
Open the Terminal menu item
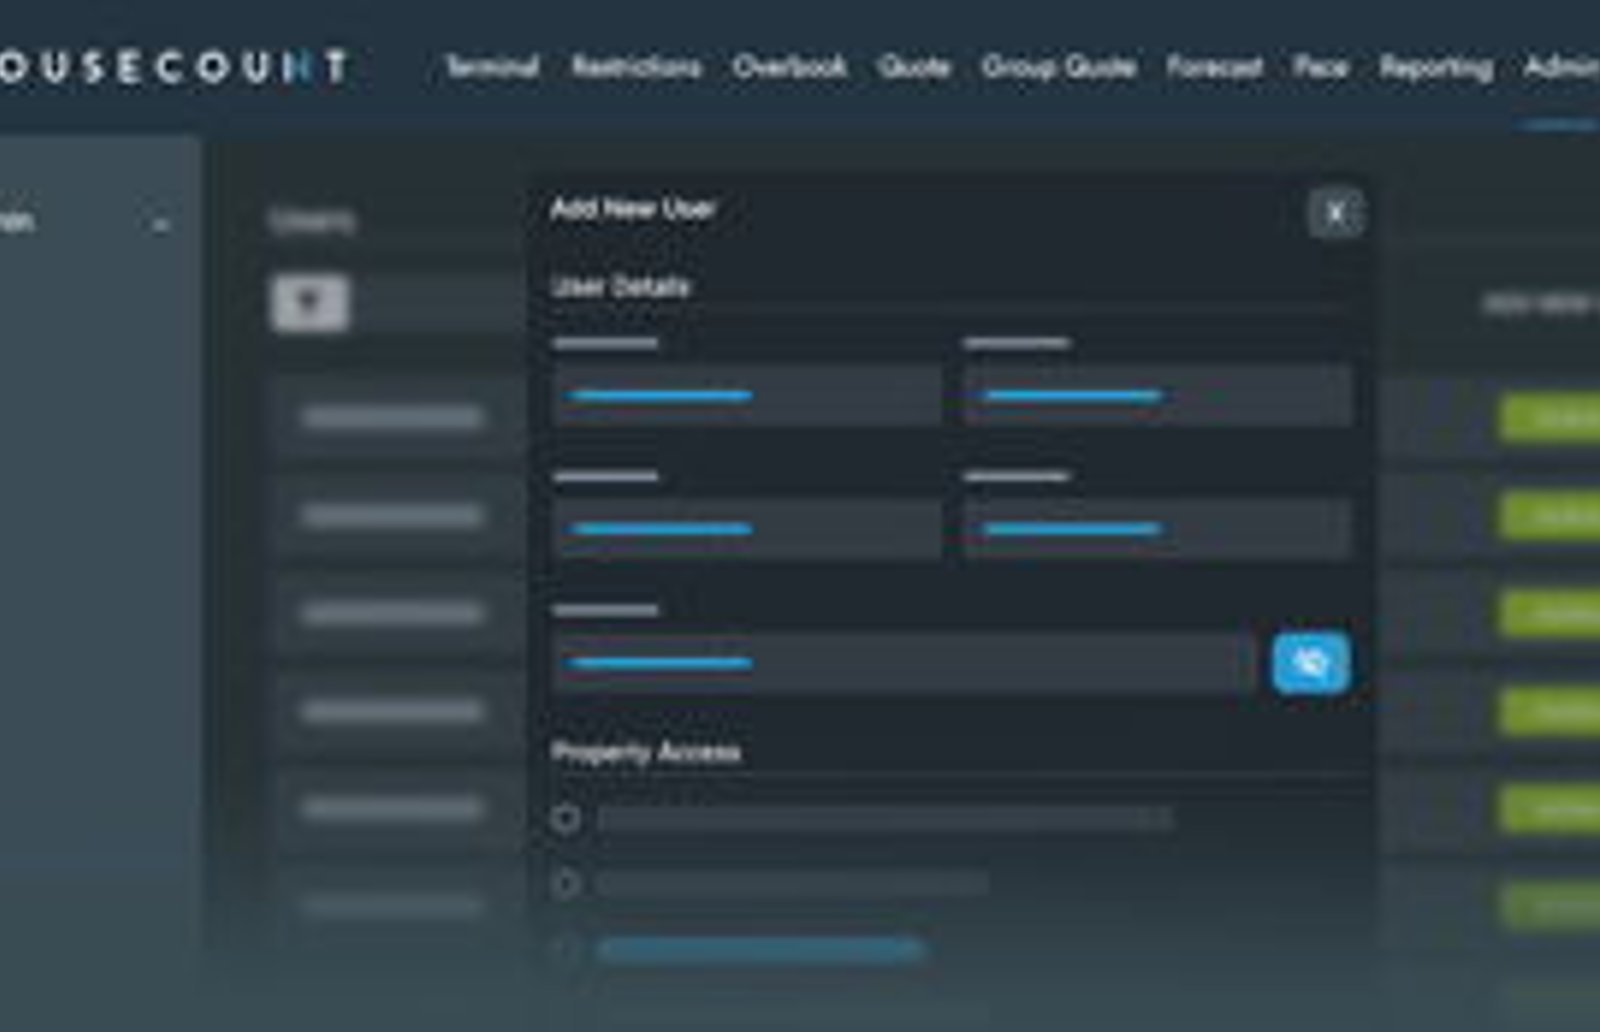click(x=492, y=67)
